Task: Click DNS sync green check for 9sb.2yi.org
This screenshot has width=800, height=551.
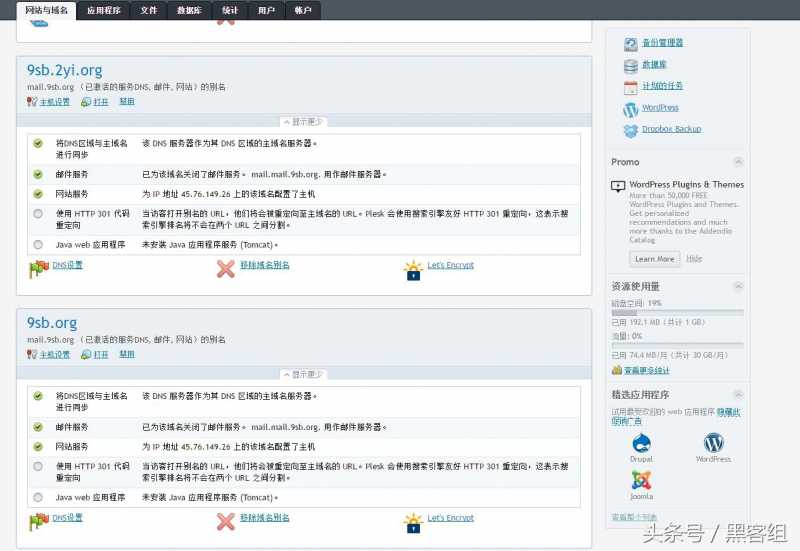Action: click(x=38, y=143)
